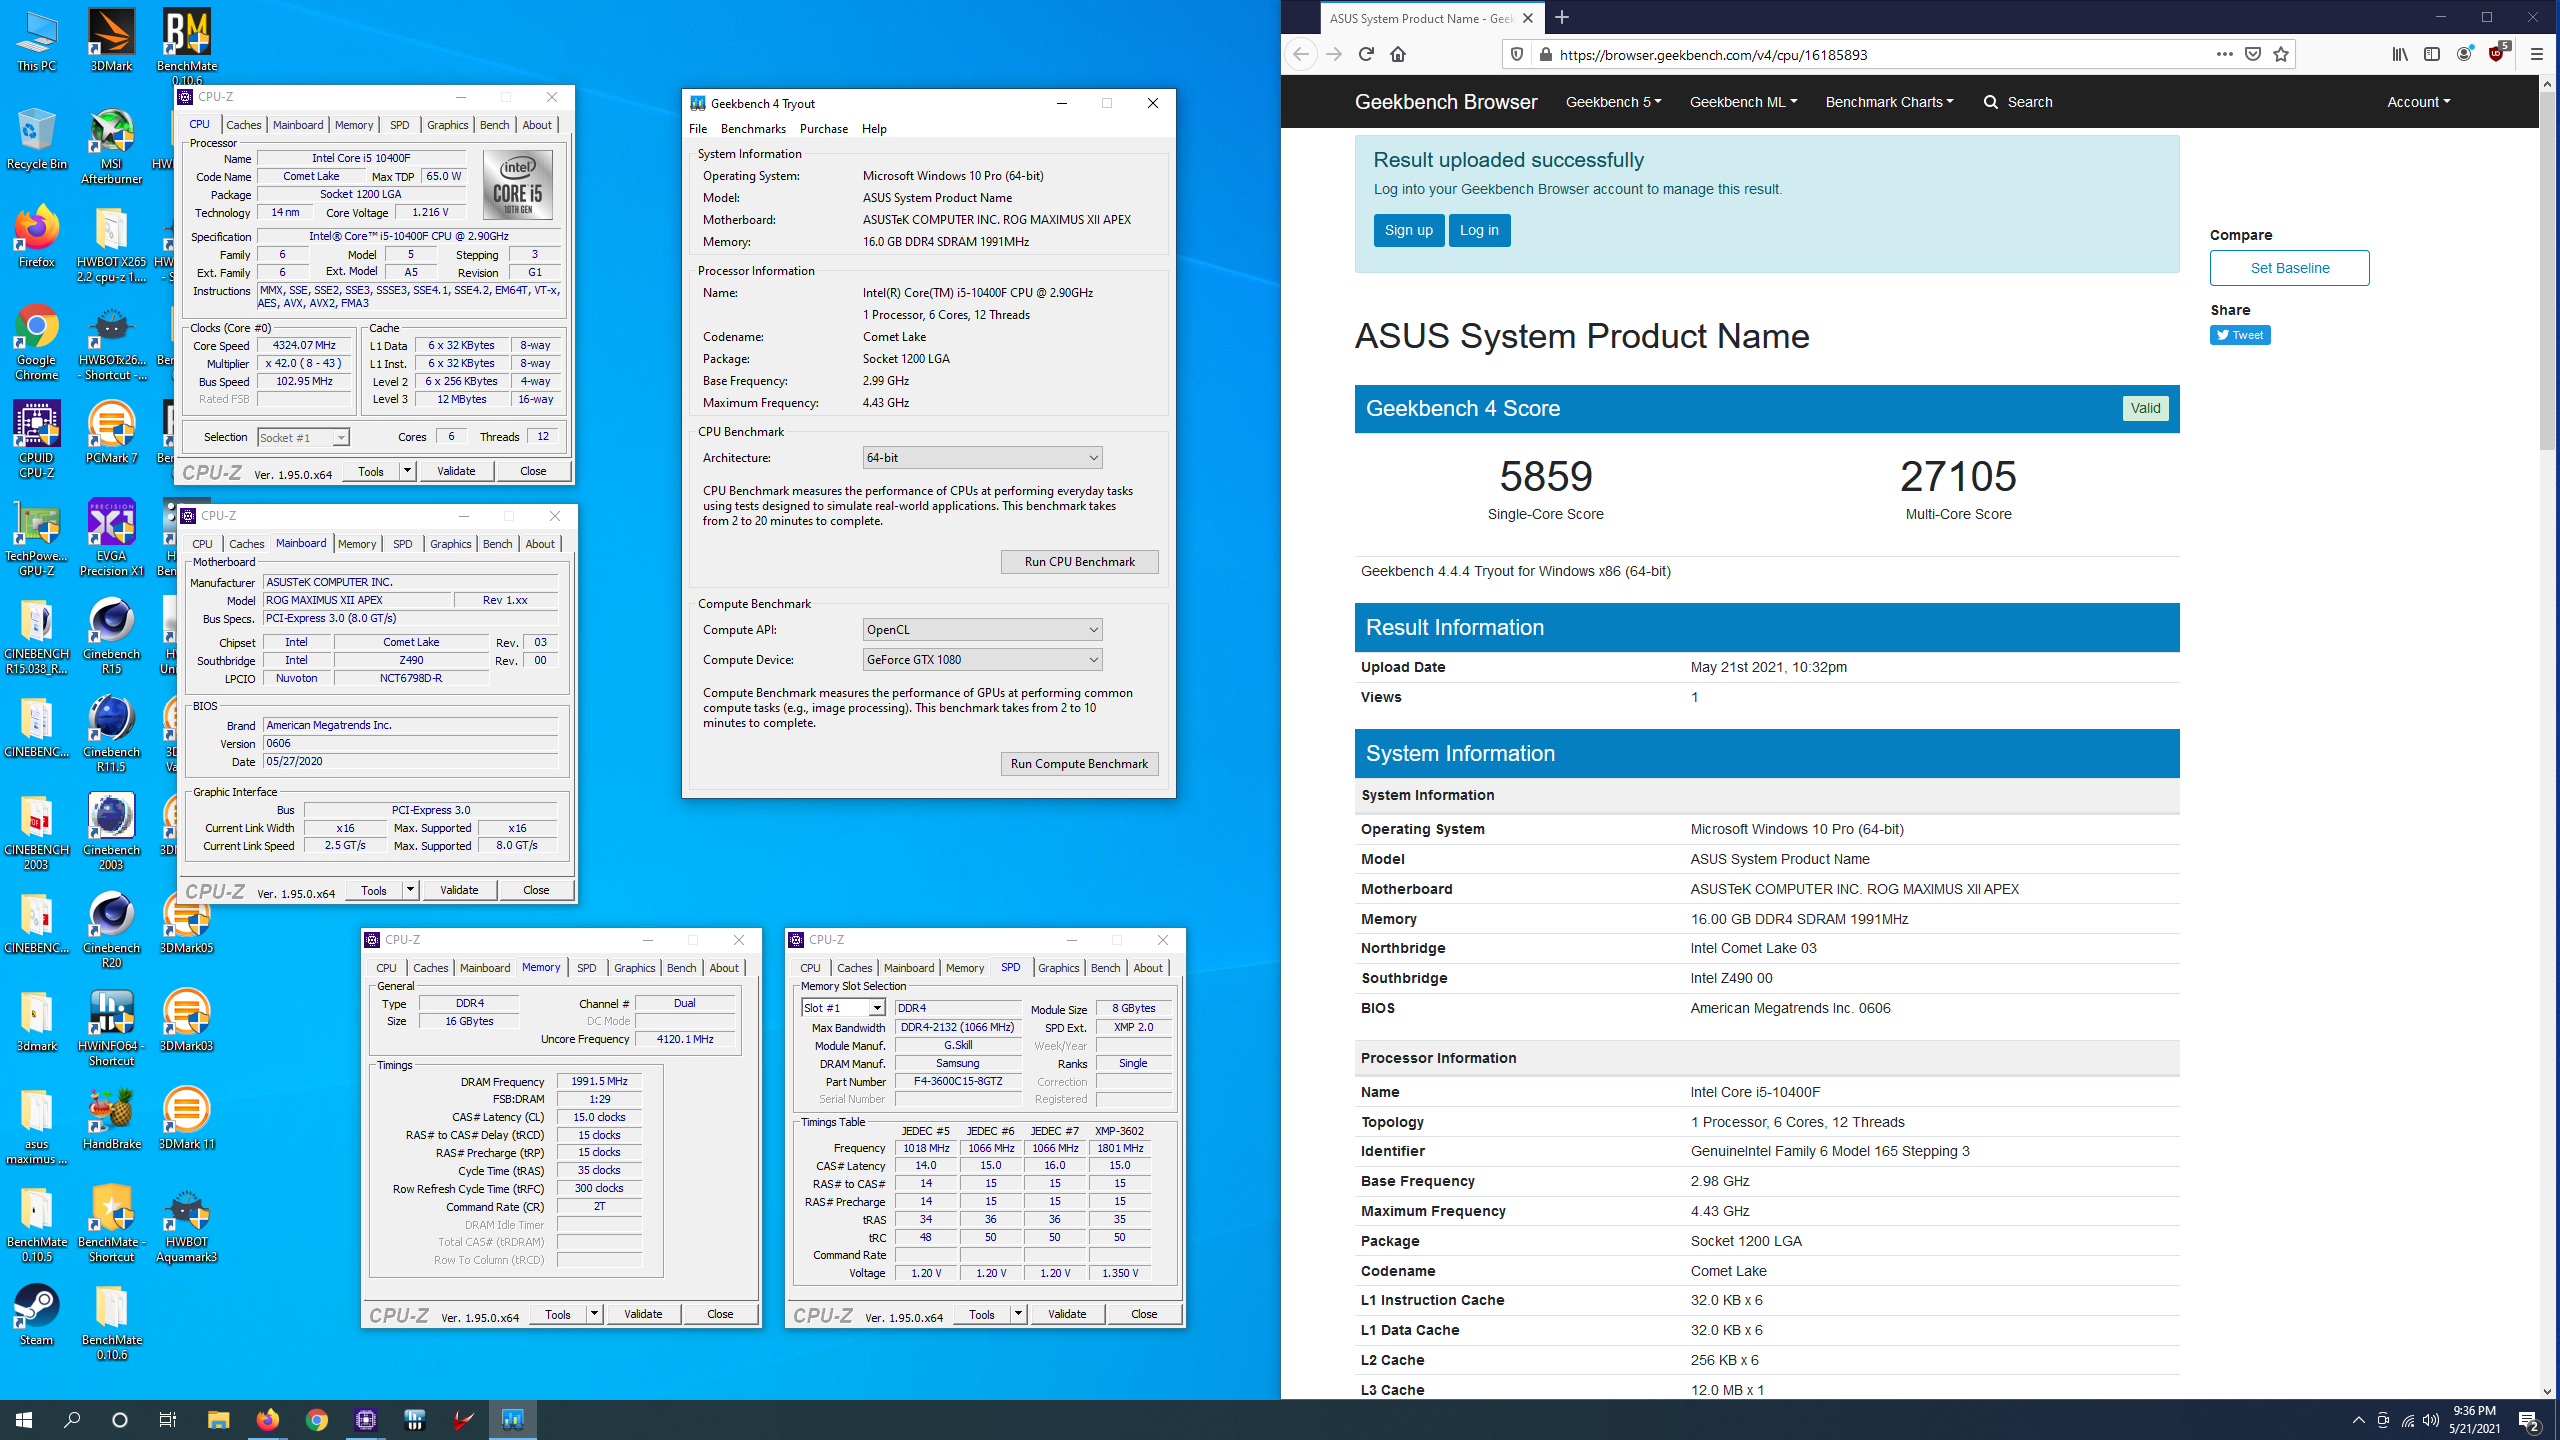Launch Steam from the desktop
The height and width of the screenshot is (1440, 2560).
(37, 1315)
